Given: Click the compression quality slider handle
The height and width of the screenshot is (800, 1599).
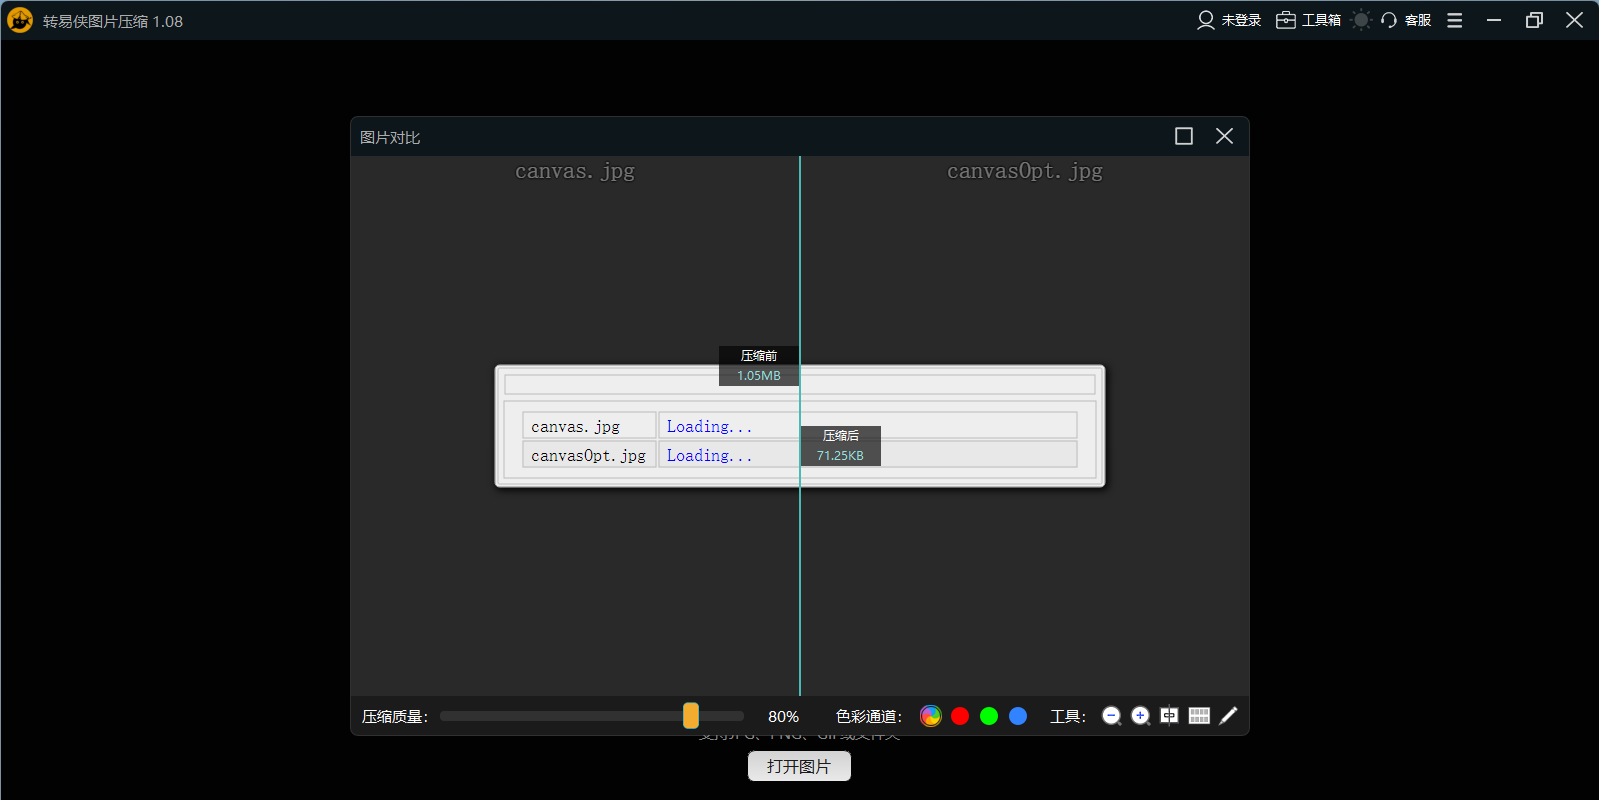Looking at the screenshot, I should click(x=691, y=715).
